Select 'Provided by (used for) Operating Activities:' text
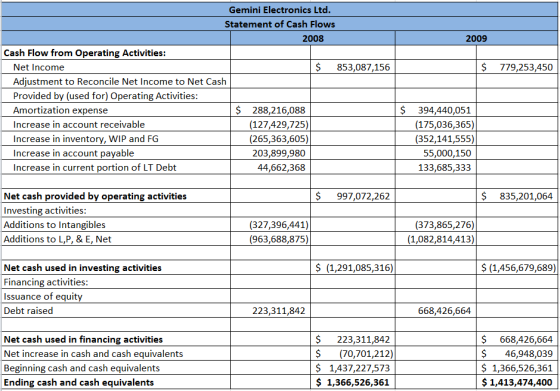 pos(105,96)
